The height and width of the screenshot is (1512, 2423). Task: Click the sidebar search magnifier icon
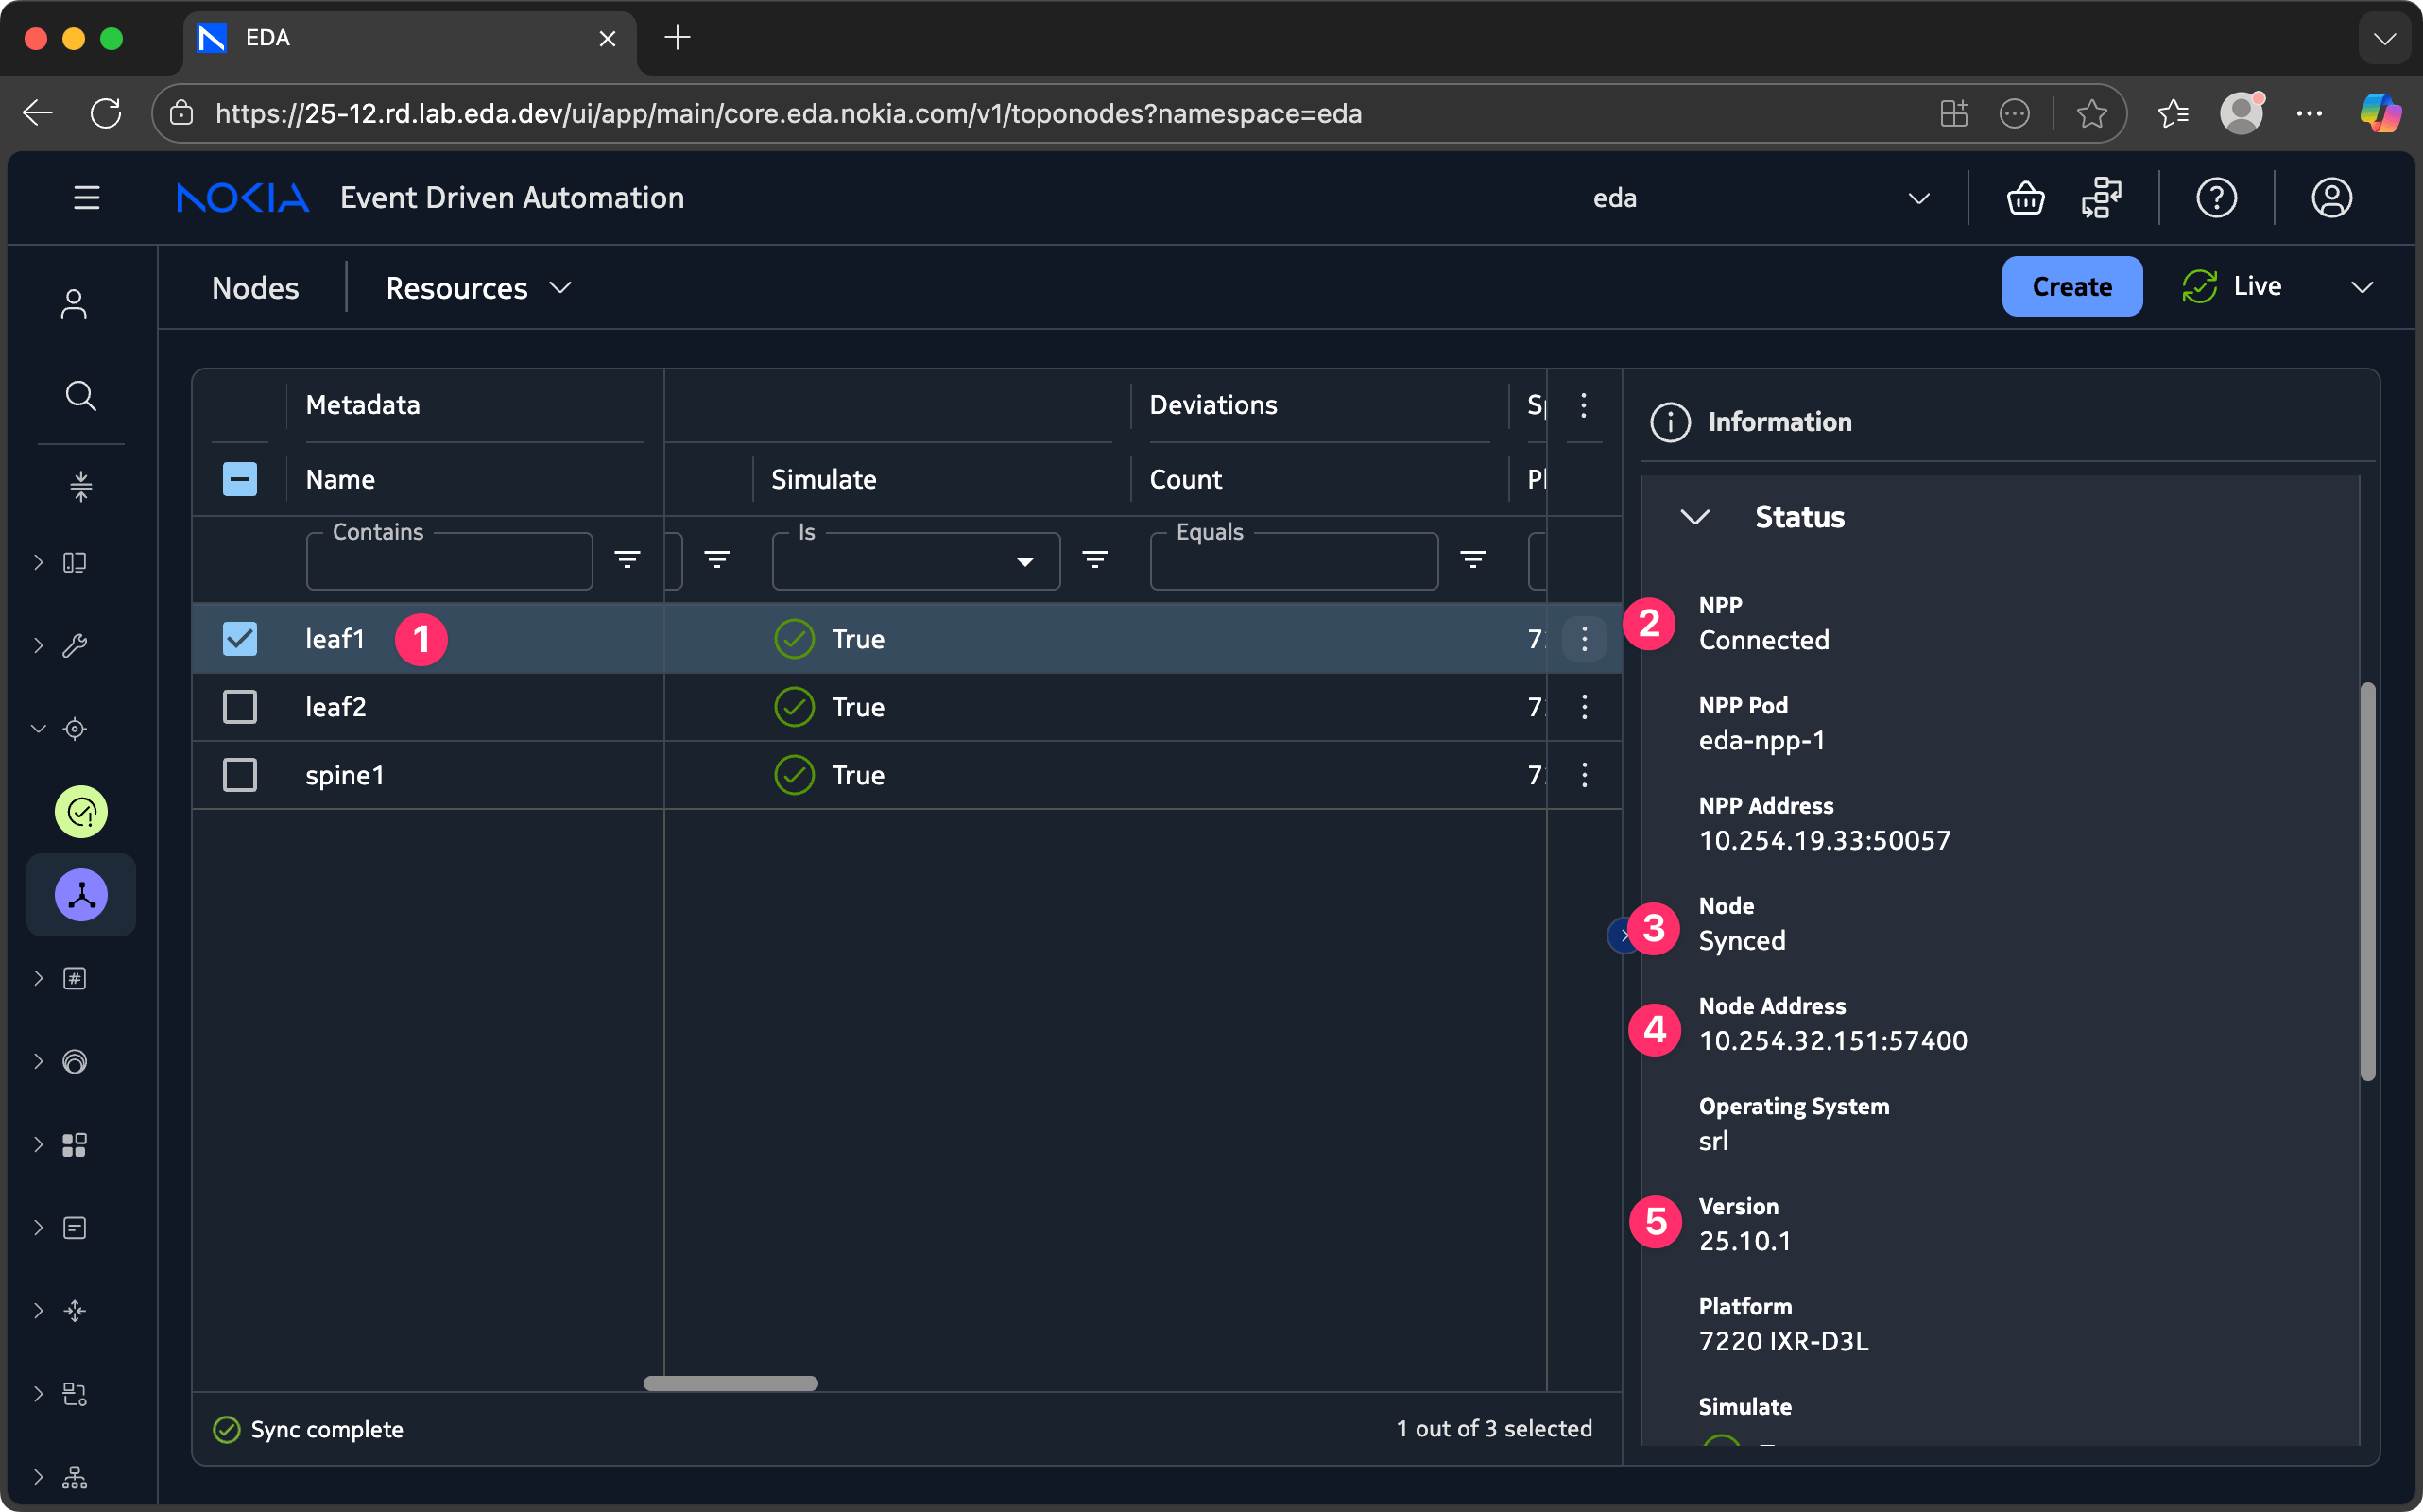(x=80, y=396)
